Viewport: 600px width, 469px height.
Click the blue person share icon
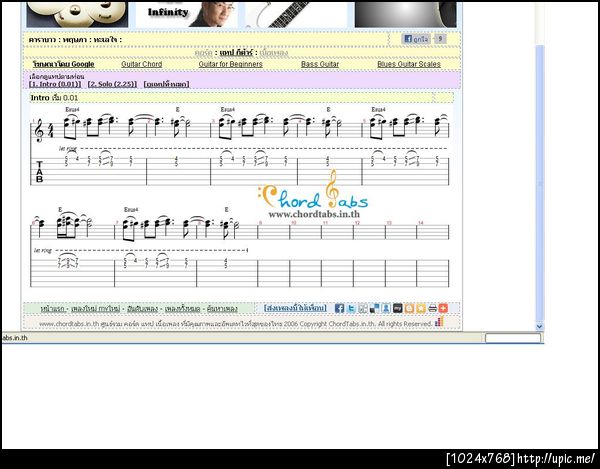(386, 308)
